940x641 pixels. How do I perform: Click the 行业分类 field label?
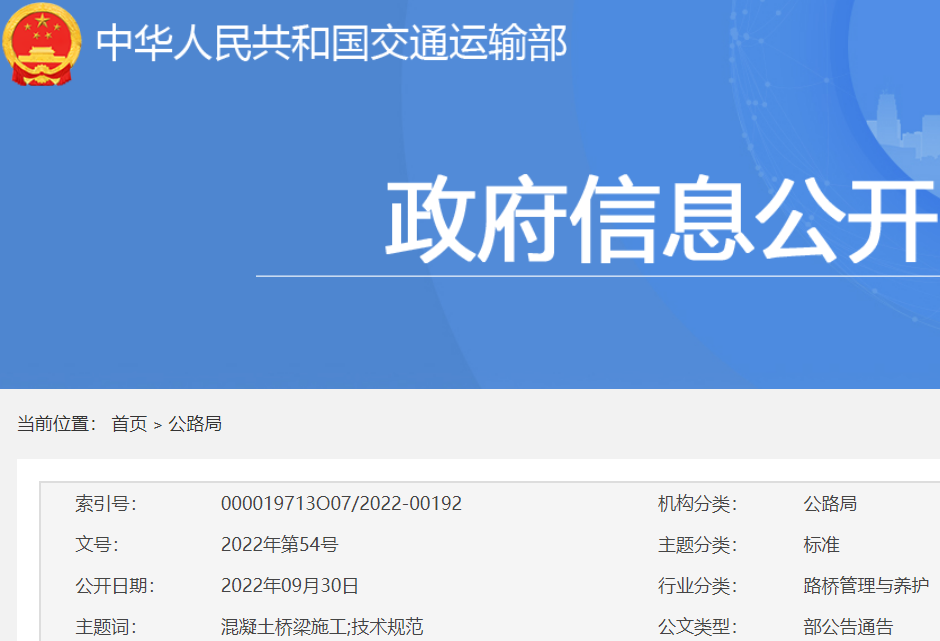tap(697, 586)
